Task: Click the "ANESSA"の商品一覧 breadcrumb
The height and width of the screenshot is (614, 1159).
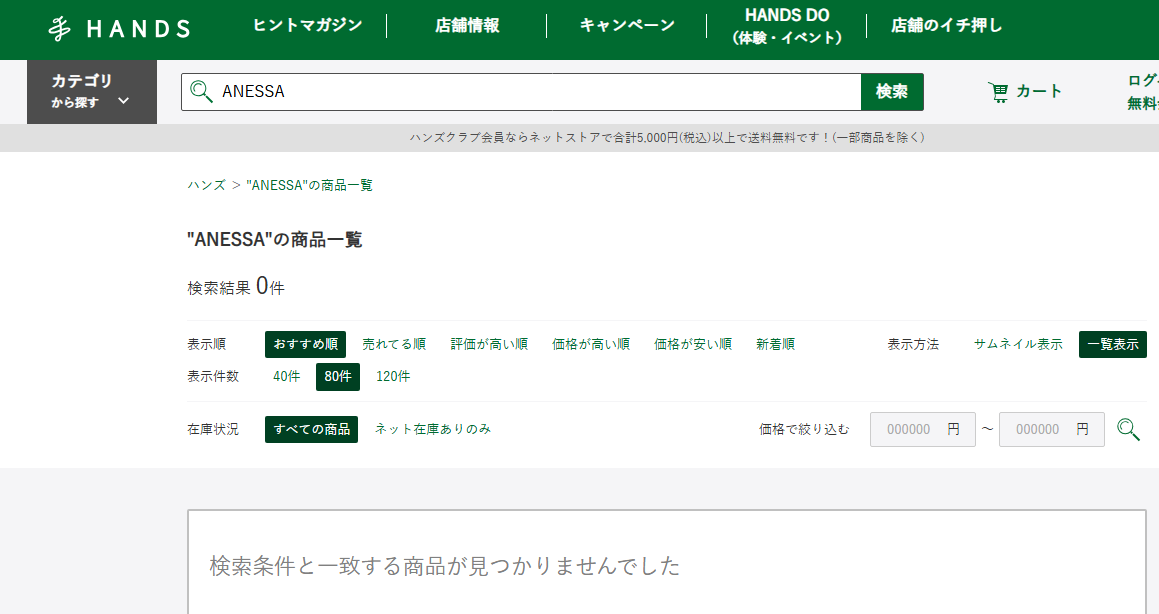Action: pyautogui.click(x=309, y=185)
